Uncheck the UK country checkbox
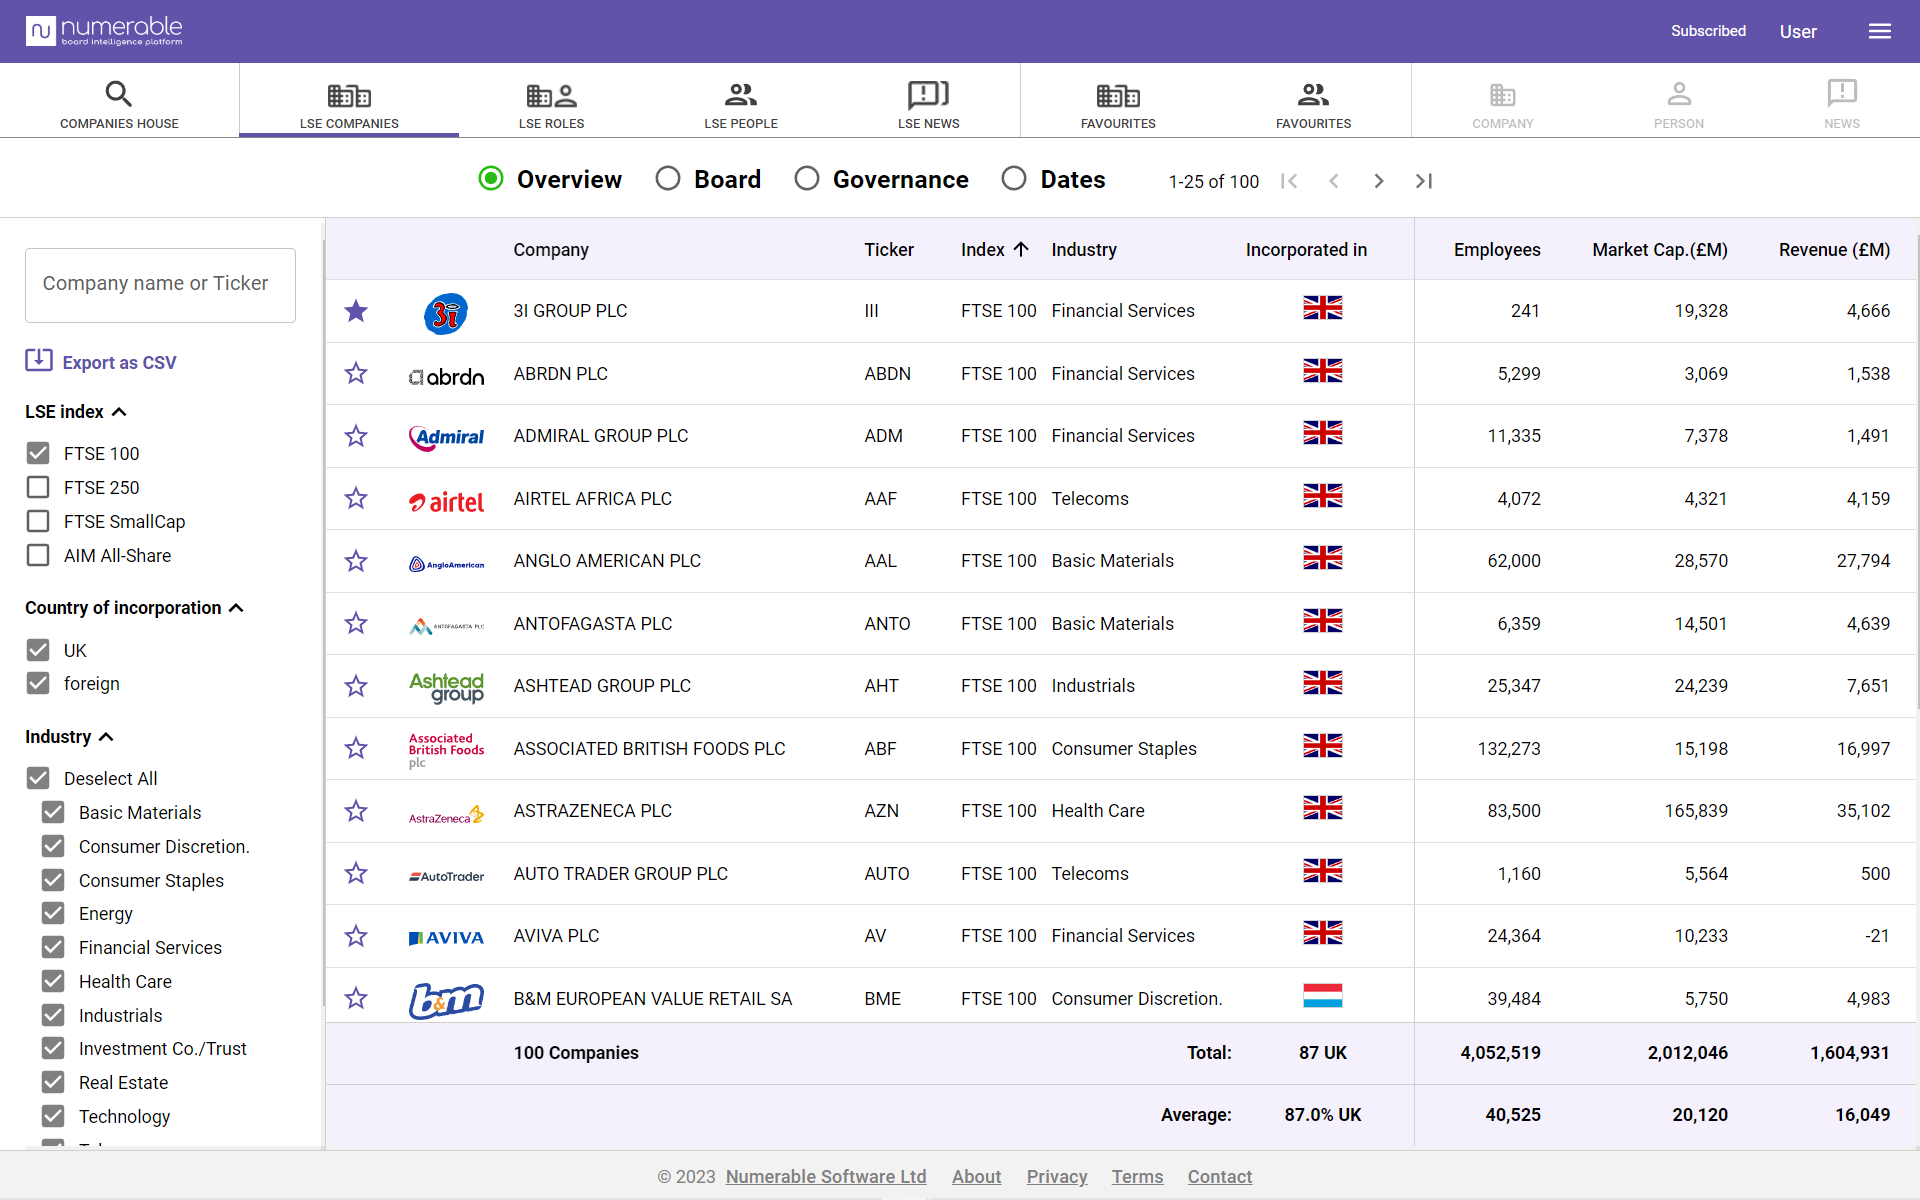1920x1200 pixels. (38, 651)
